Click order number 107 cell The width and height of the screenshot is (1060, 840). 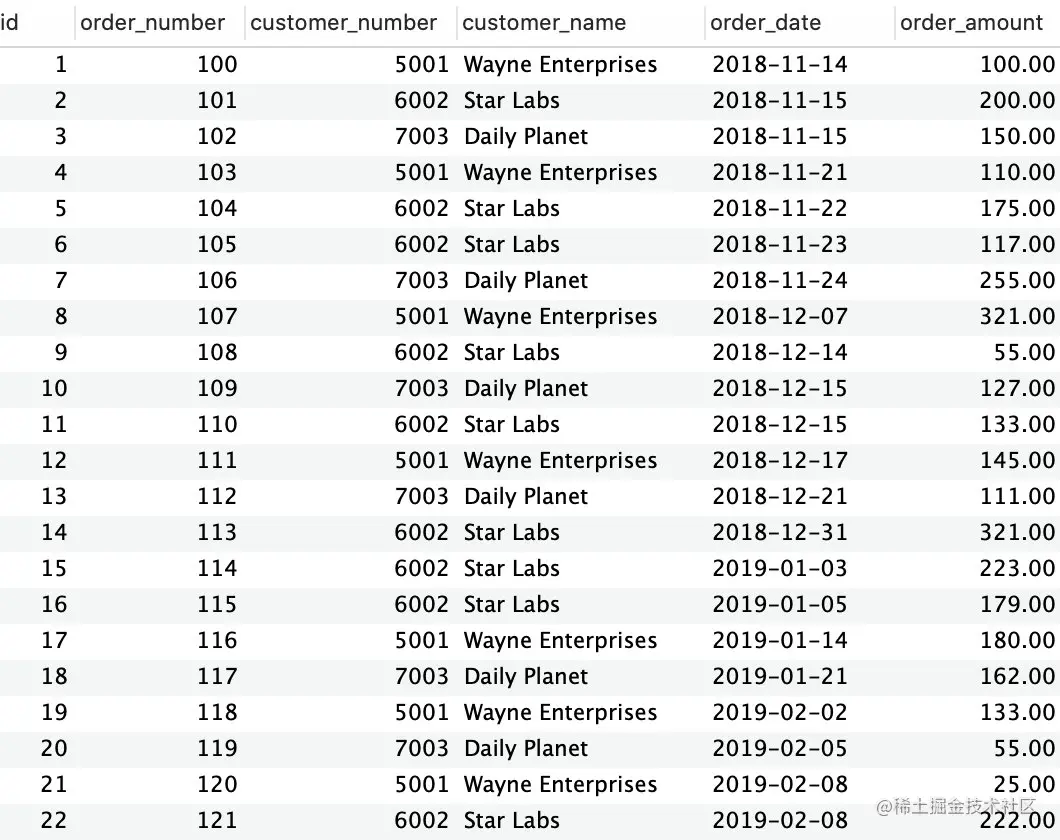click(217, 316)
